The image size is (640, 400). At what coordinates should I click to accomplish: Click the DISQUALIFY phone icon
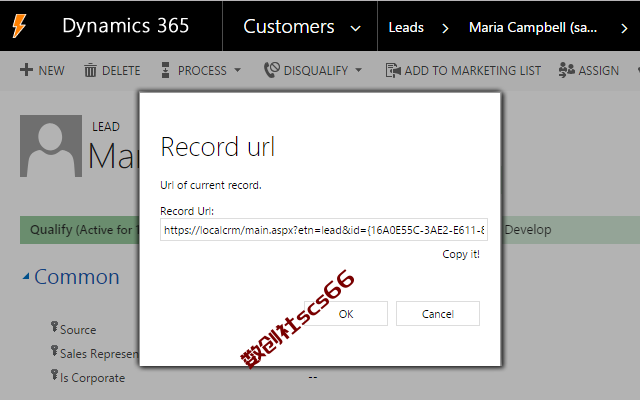271,70
